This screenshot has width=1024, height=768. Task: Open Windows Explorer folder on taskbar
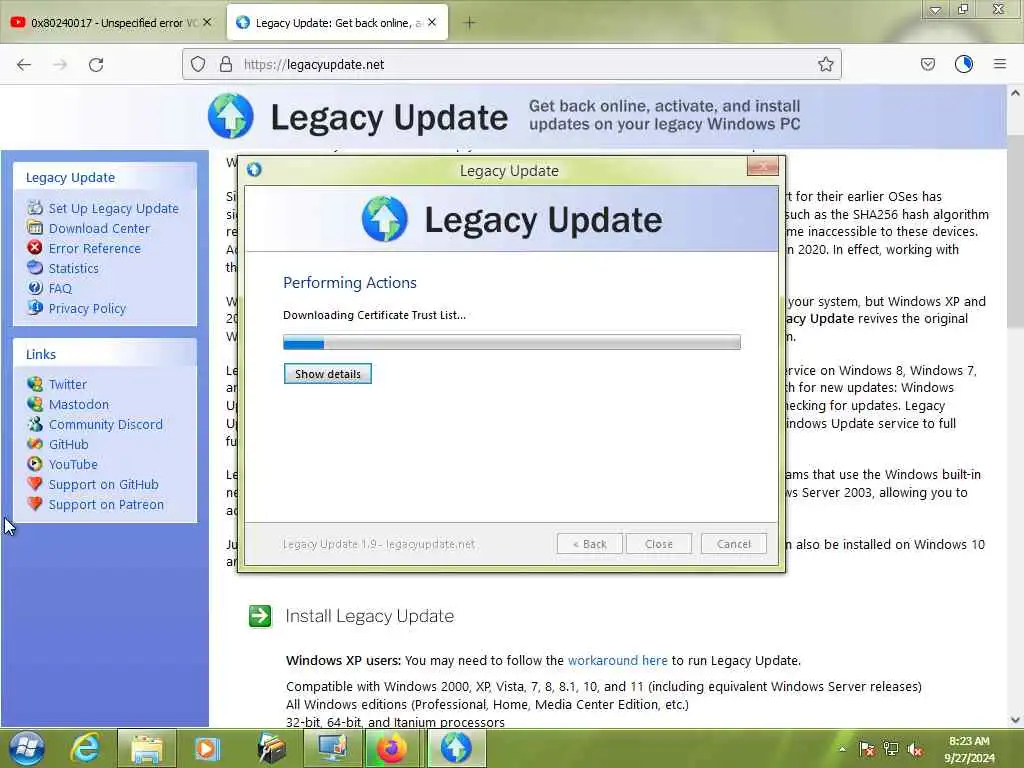146,748
